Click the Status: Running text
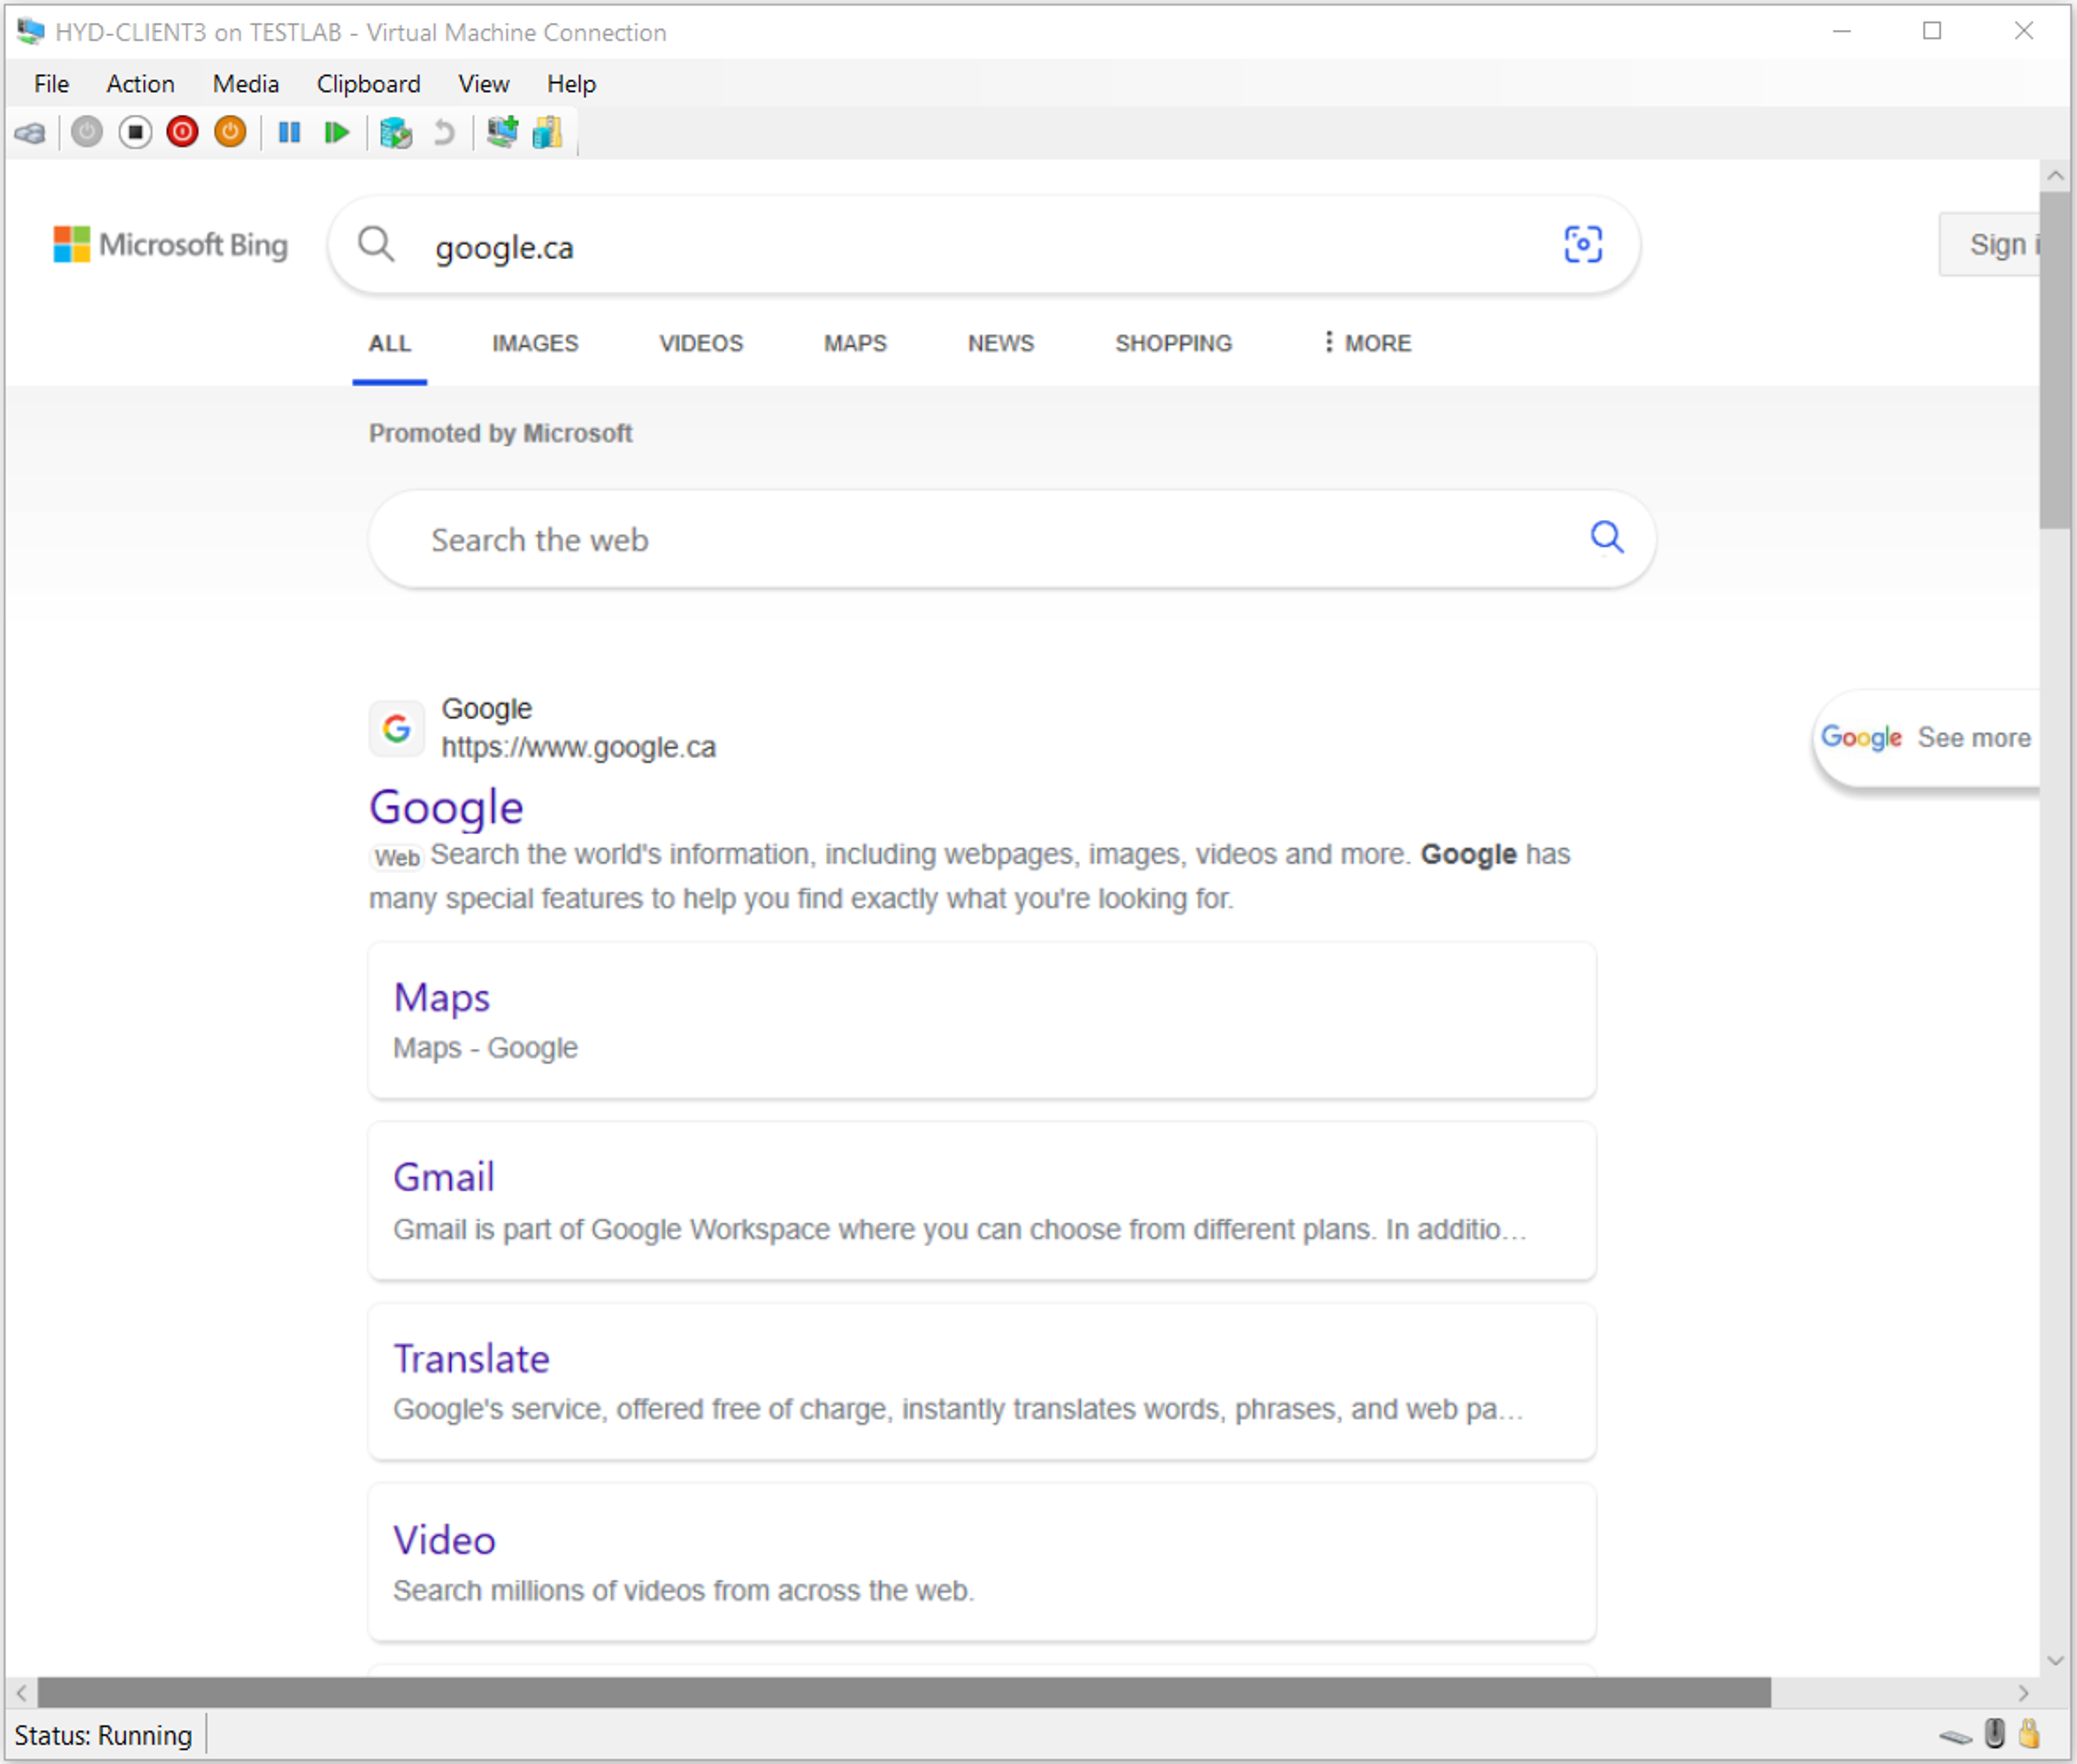 (103, 1735)
